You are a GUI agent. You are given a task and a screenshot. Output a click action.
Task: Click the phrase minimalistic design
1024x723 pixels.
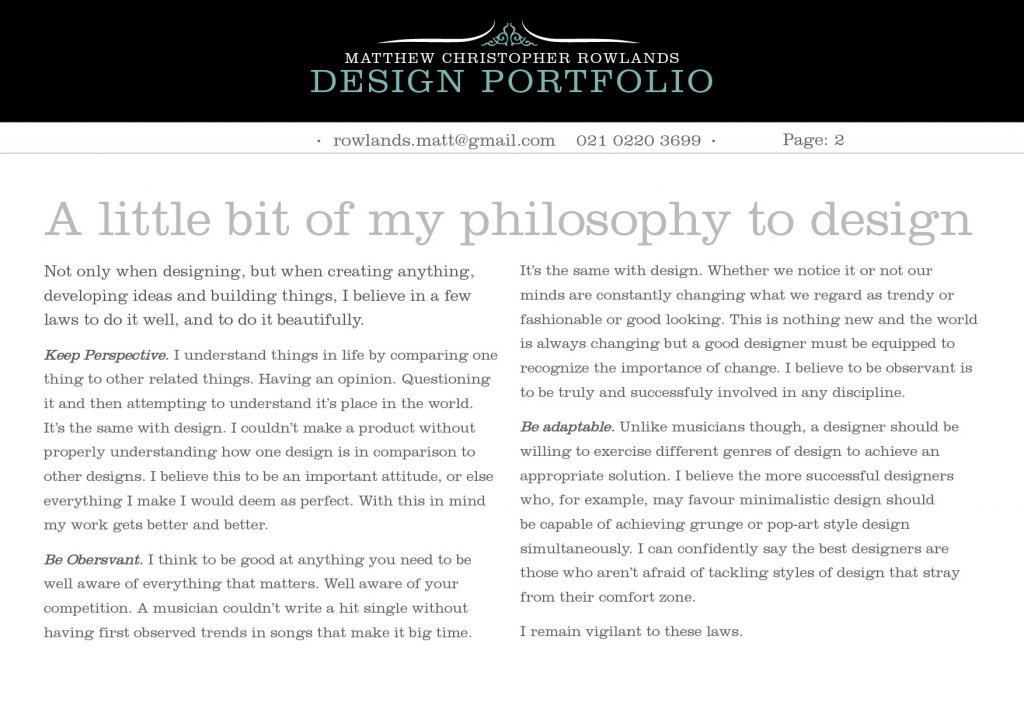click(829, 500)
